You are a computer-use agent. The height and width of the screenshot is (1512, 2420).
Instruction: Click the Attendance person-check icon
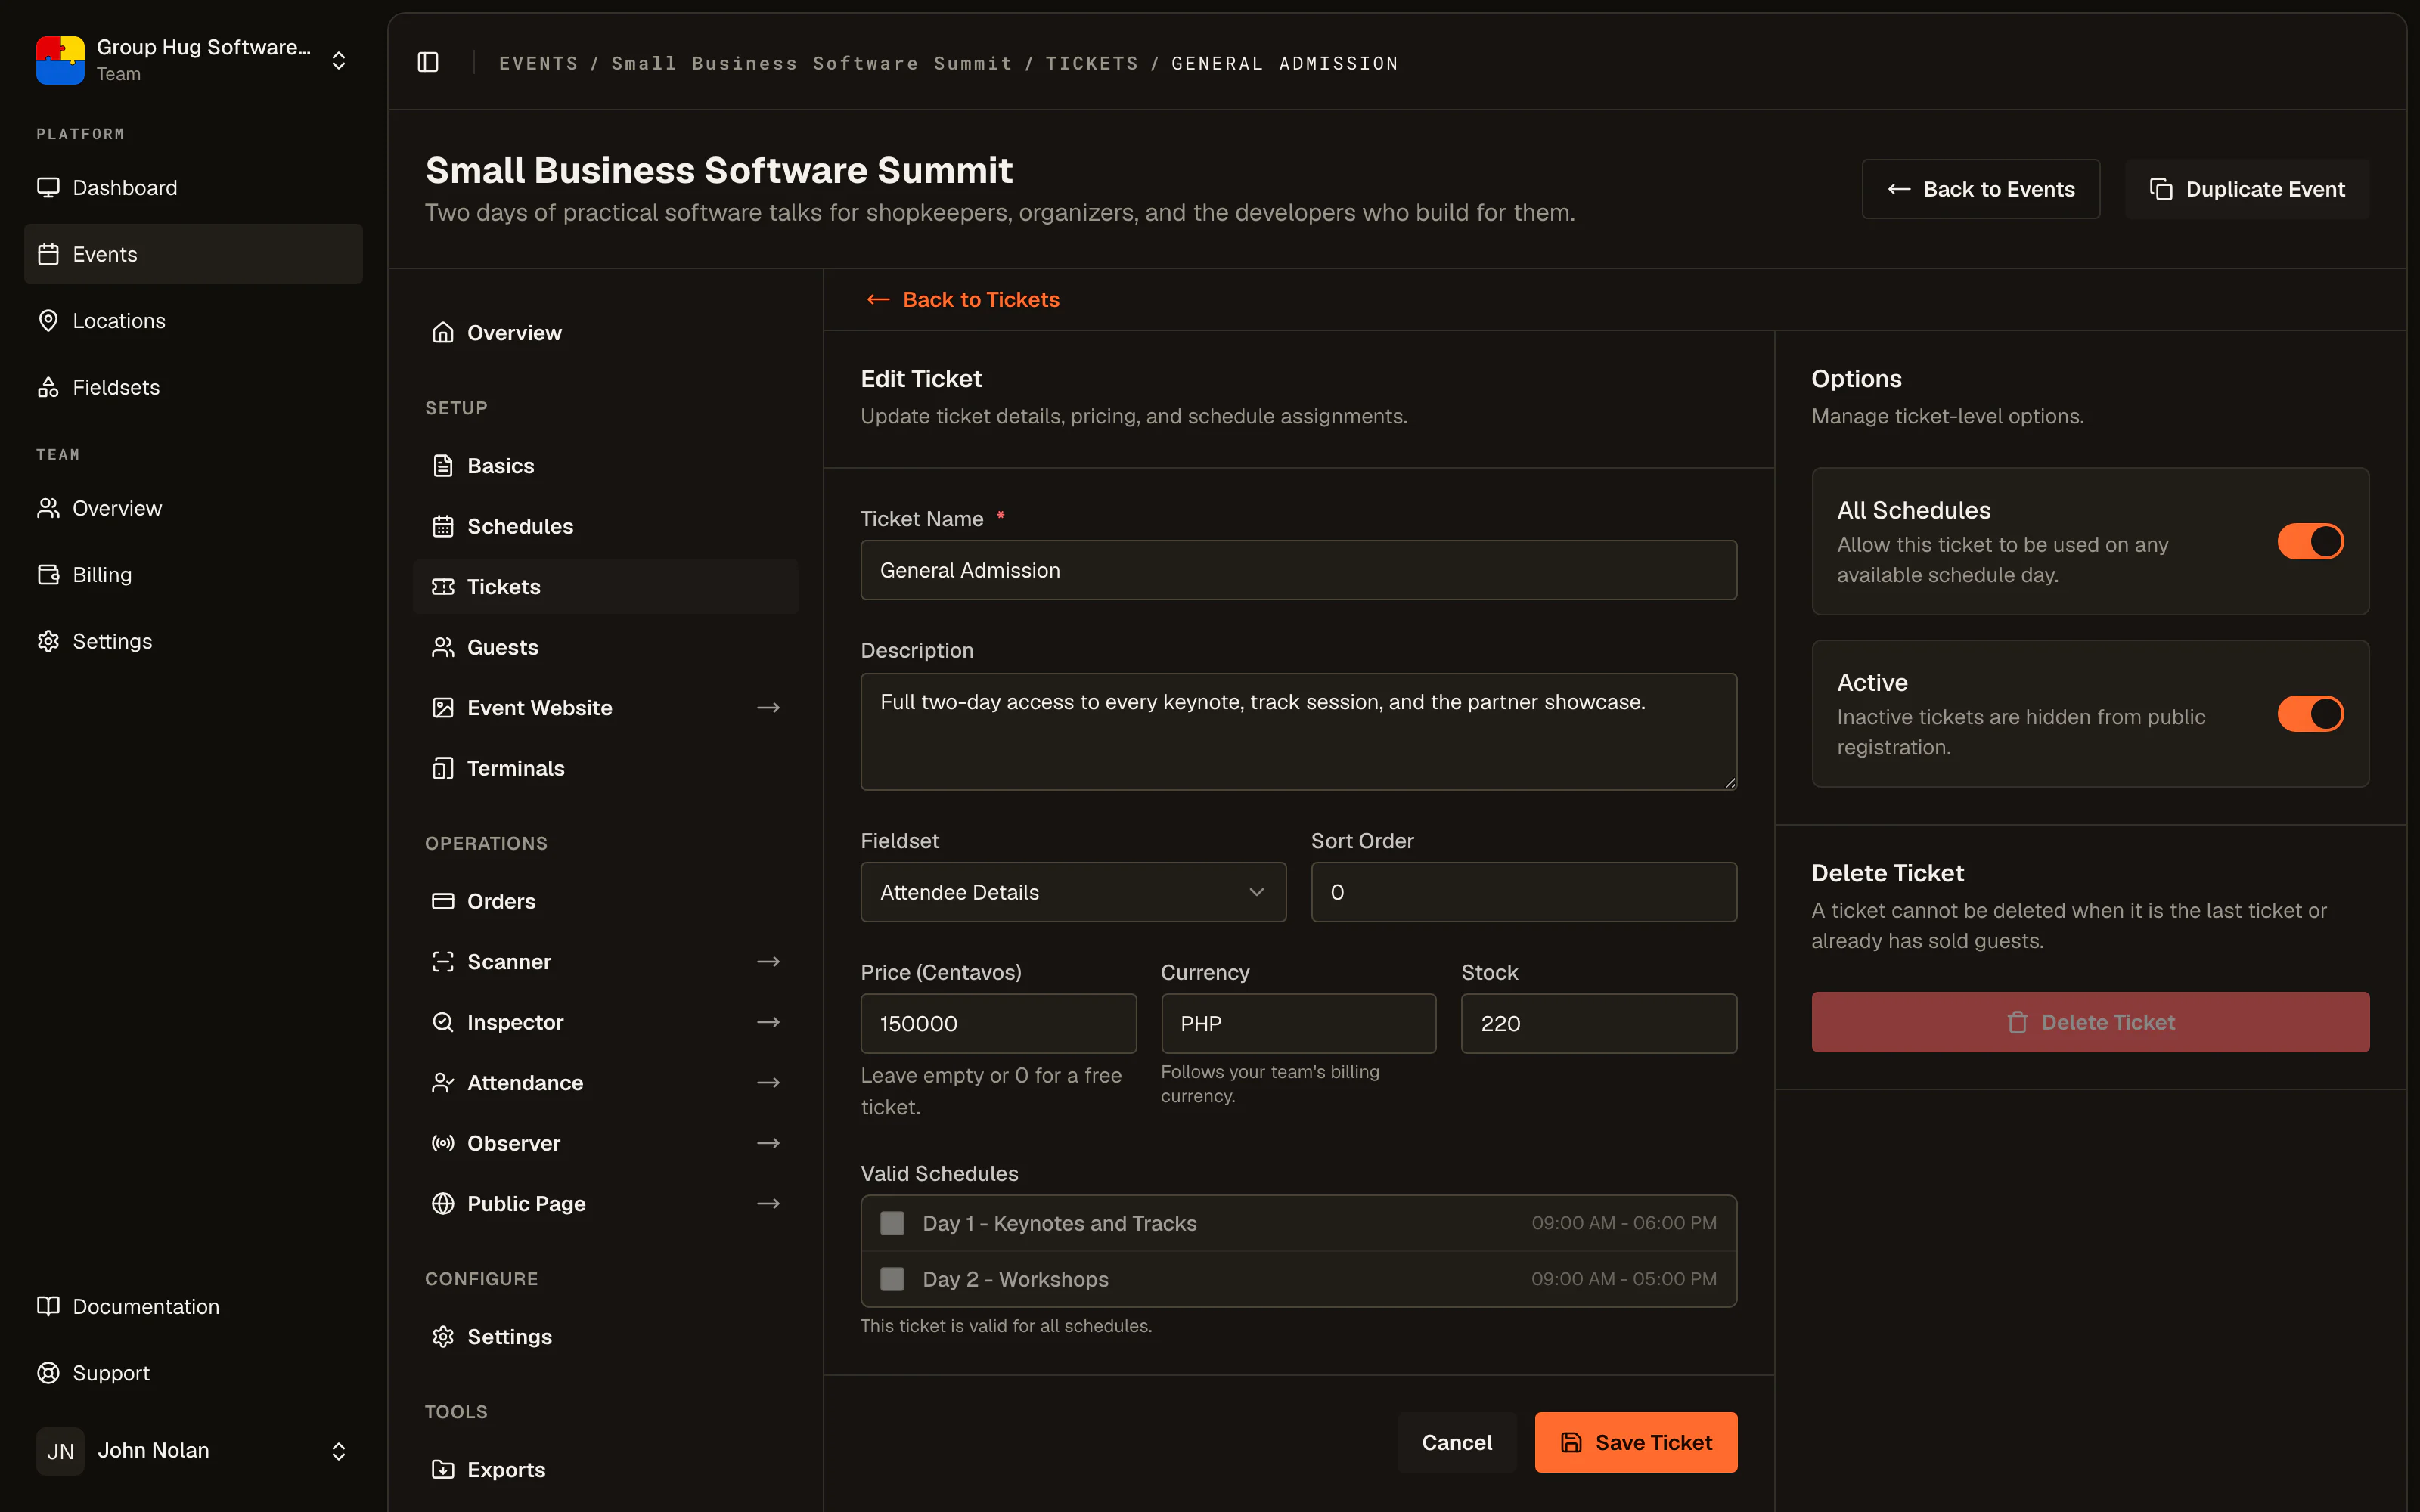[443, 1083]
